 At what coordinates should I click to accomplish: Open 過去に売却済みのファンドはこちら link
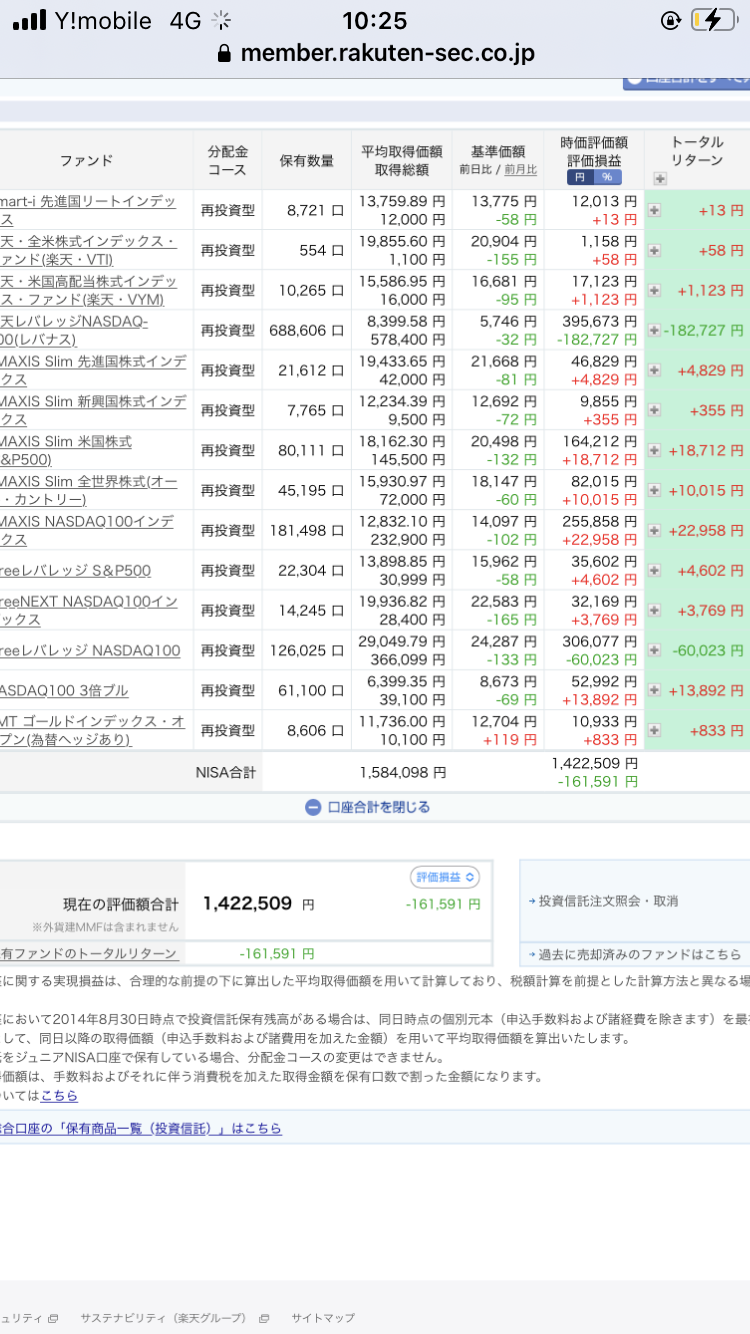click(x=640, y=954)
